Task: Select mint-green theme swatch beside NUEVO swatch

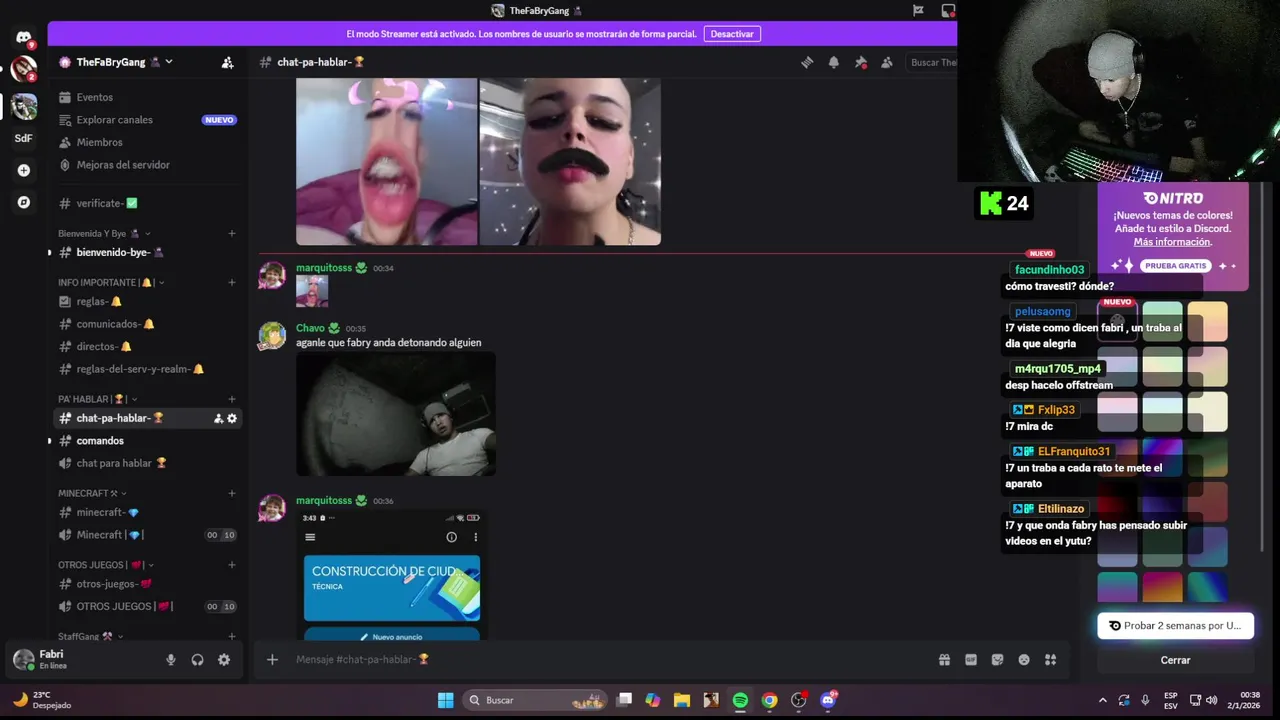Action: (x=1162, y=322)
